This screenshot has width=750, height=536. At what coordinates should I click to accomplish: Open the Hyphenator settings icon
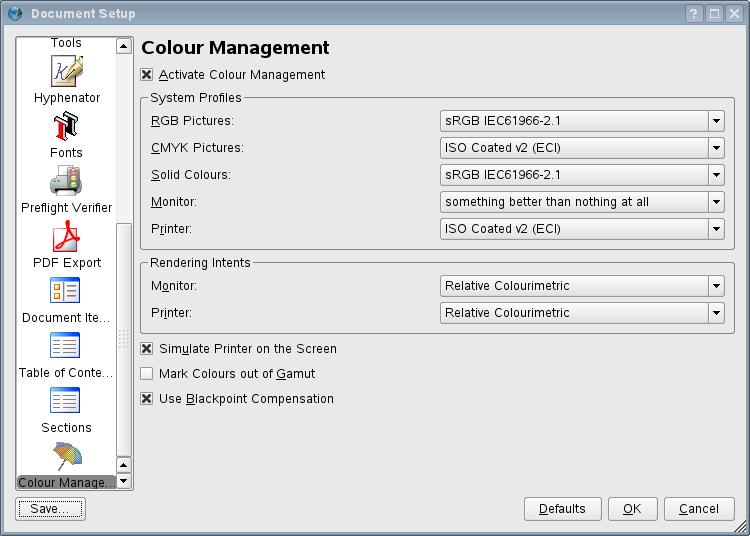point(66,72)
